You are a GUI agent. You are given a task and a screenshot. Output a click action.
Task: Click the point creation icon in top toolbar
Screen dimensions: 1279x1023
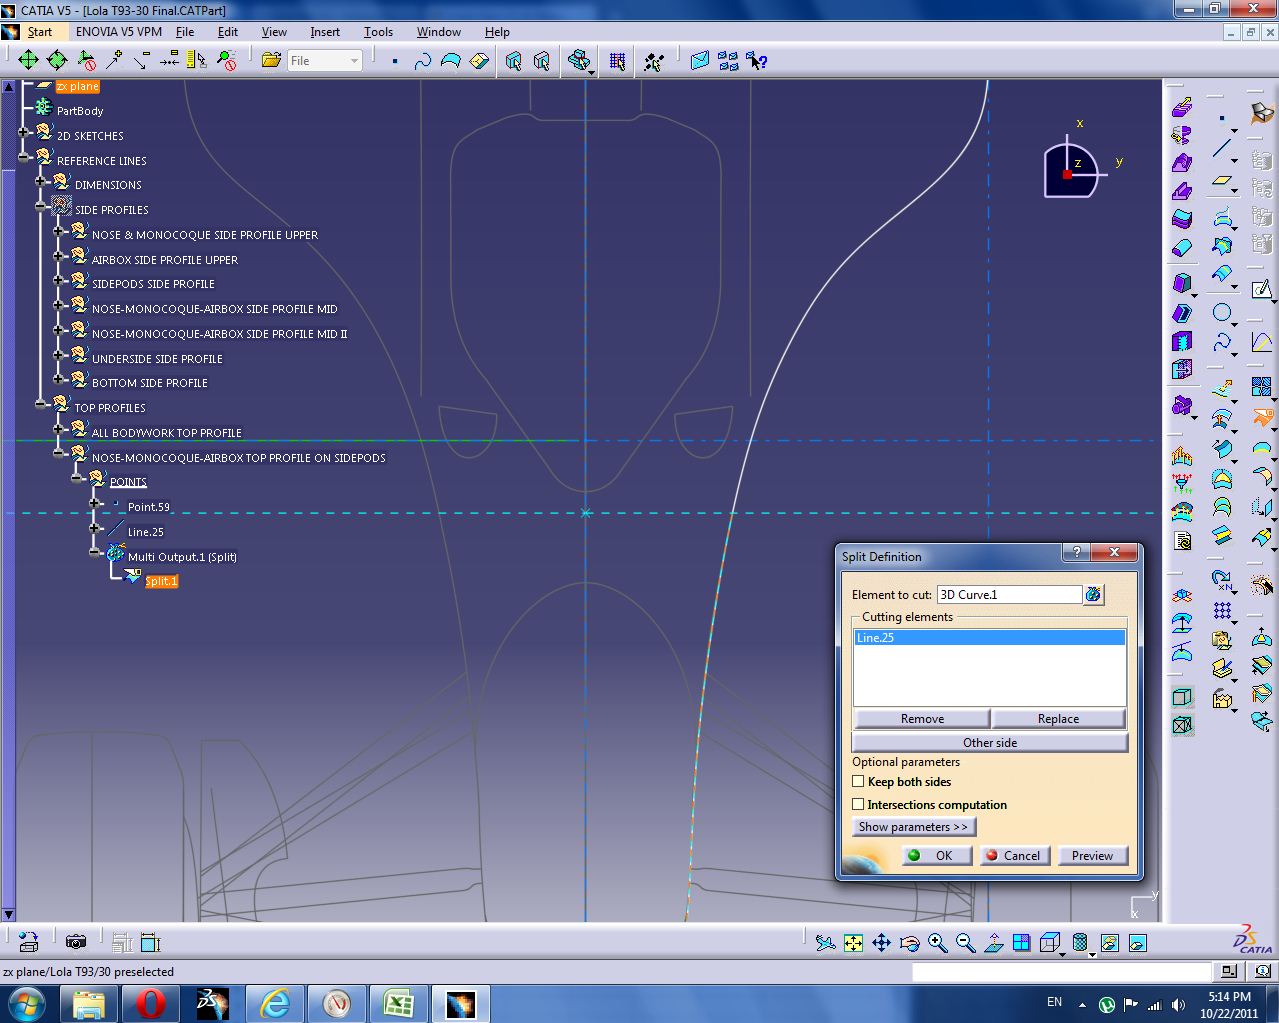tap(394, 61)
